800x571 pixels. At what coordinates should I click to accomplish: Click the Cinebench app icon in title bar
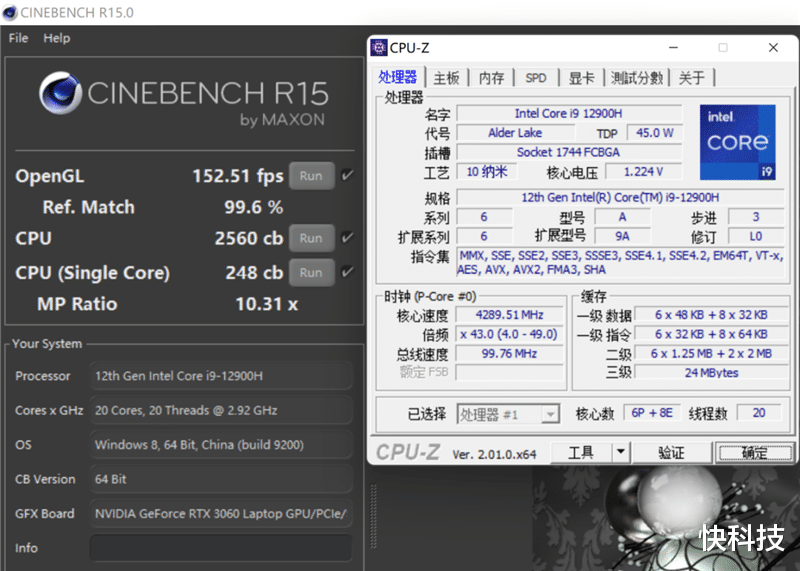tap(10, 12)
